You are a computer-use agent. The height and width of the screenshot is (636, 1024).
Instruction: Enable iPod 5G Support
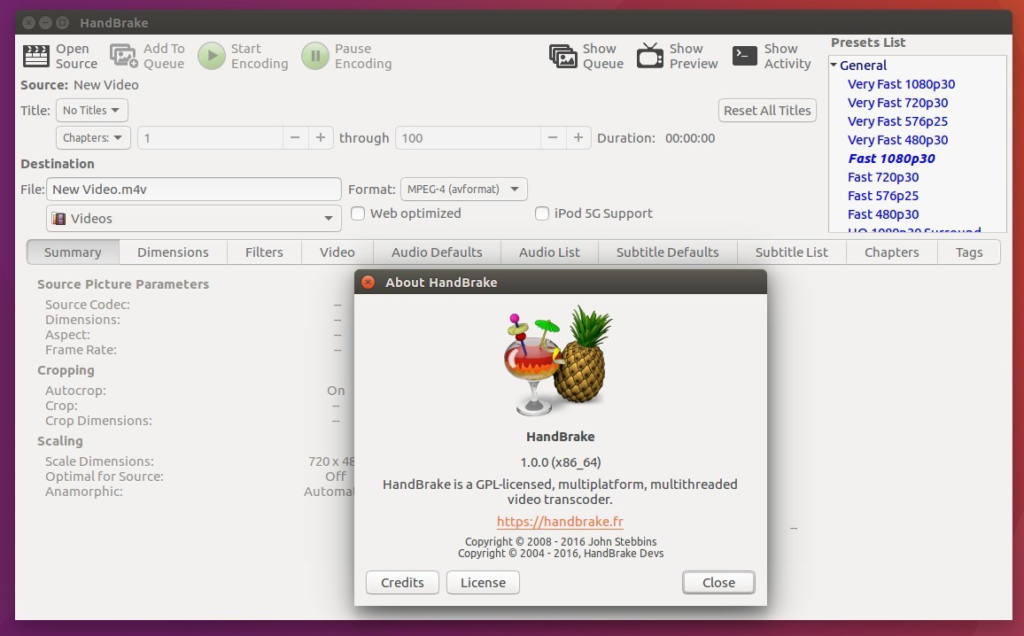coord(541,213)
